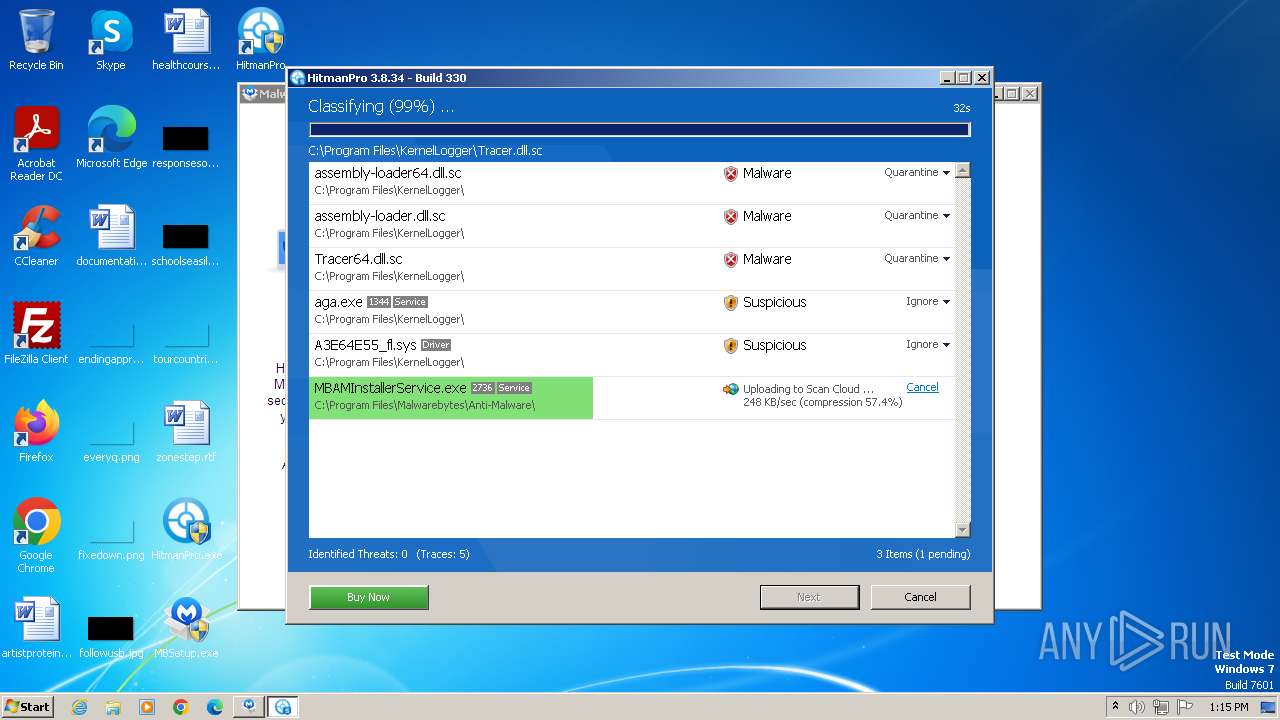Image resolution: width=1280 pixels, height=720 pixels.
Task: Open the endingappr desktop file
Action: [x=111, y=340]
